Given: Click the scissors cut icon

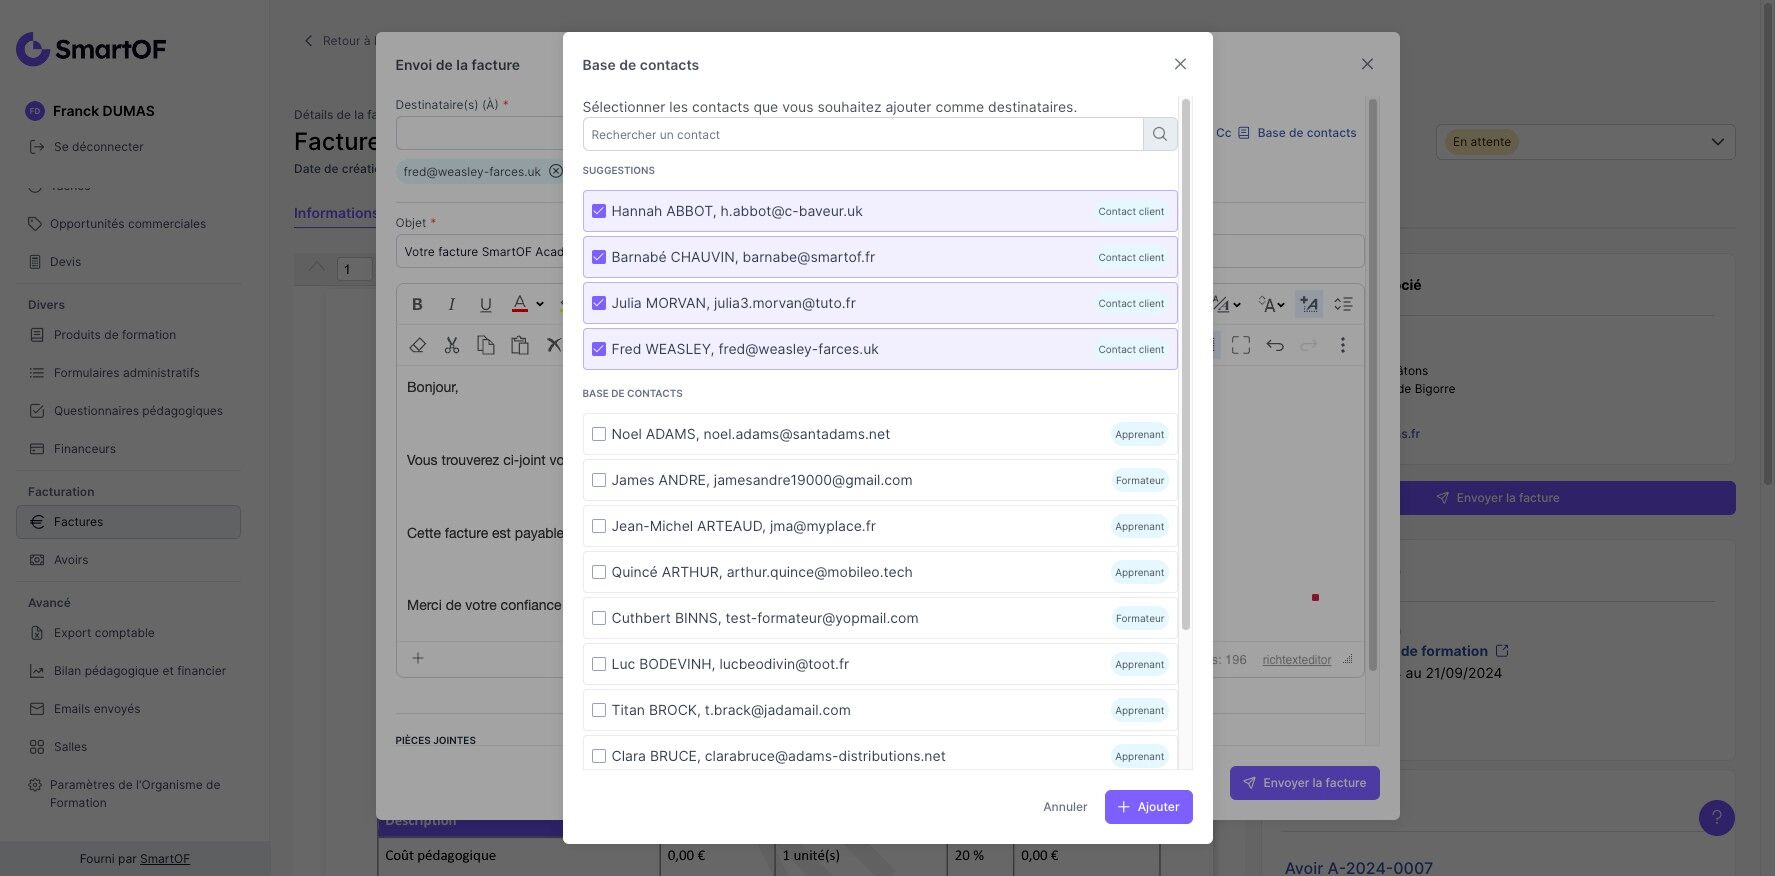Looking at the screenshot, I should click(x=452, y=345).
